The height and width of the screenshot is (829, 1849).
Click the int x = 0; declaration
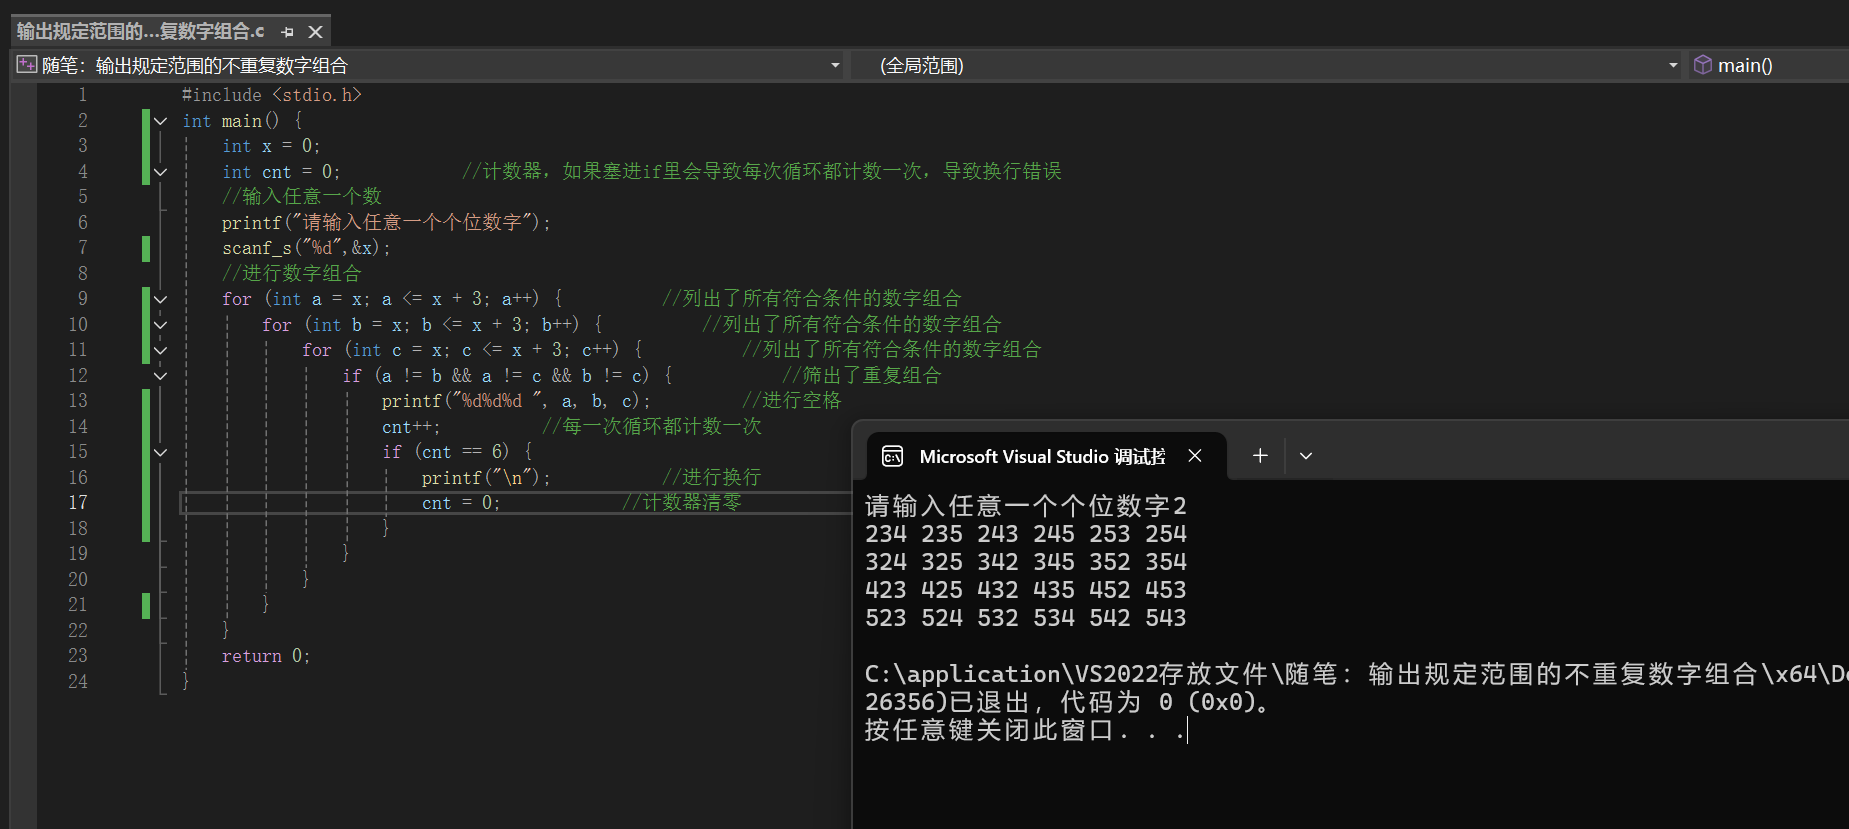point(271,146)
